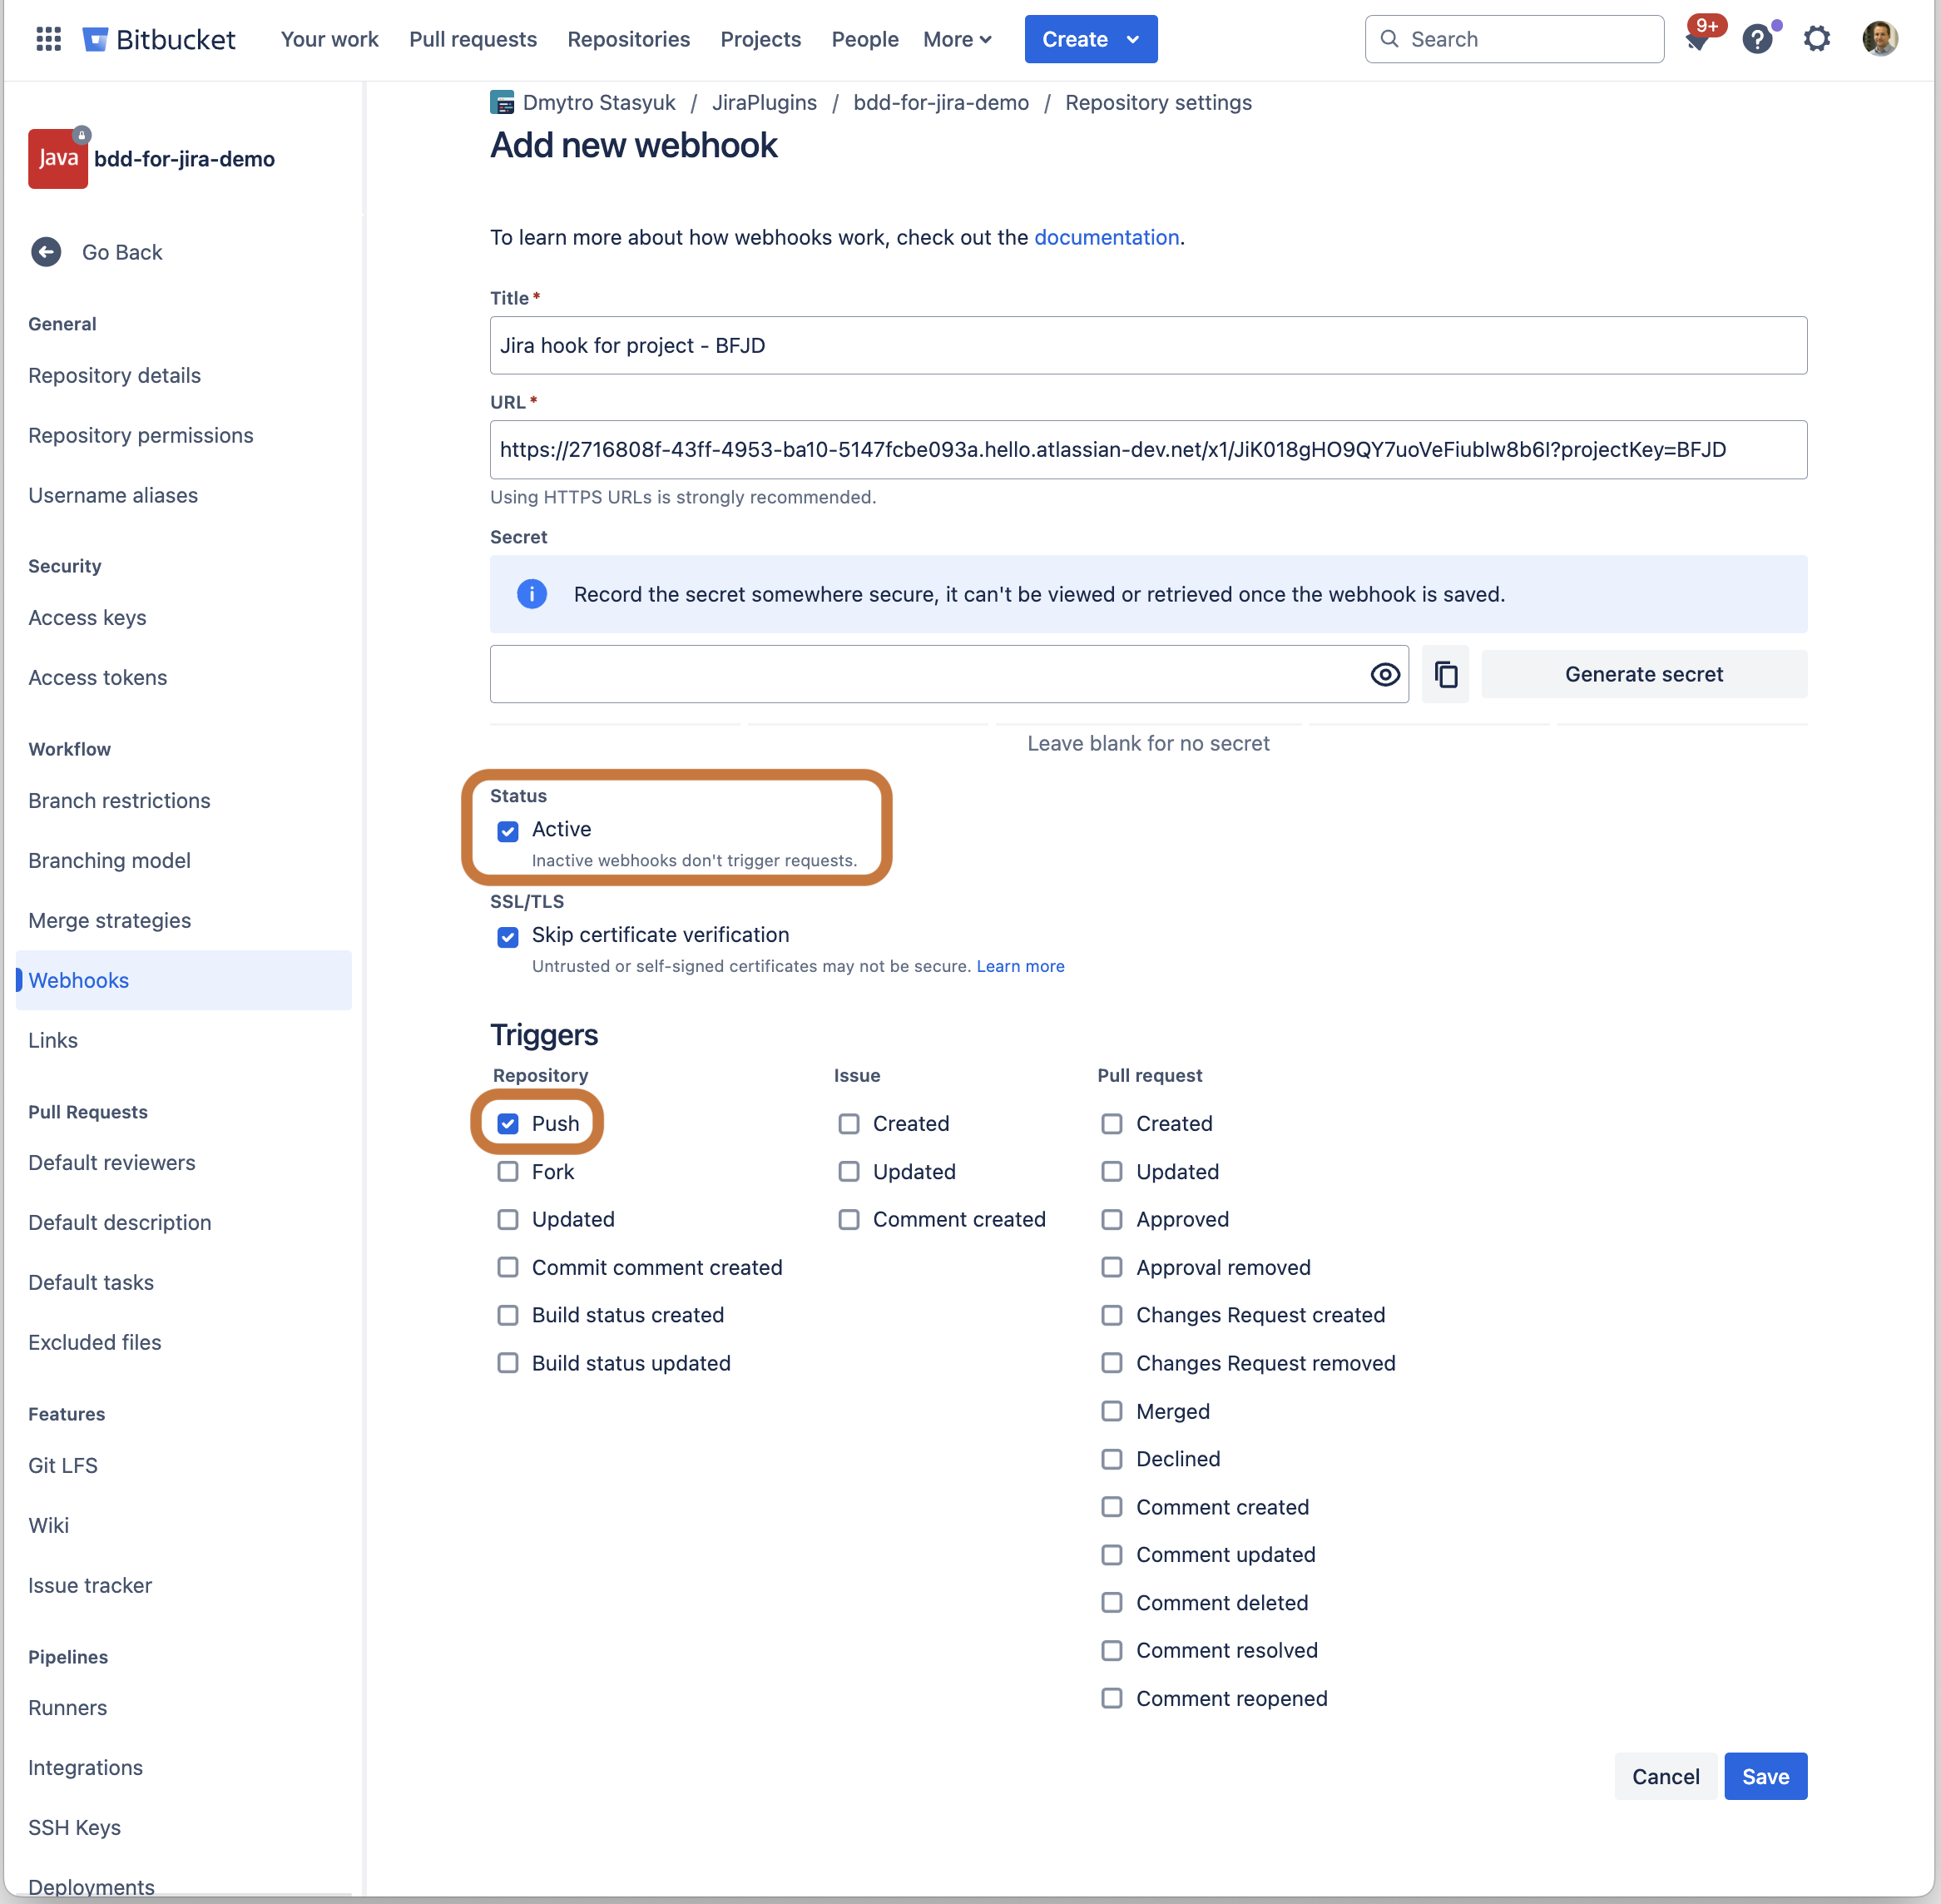
Task: Click the search magnifier icon
Action: click(x=1389, y=39)
